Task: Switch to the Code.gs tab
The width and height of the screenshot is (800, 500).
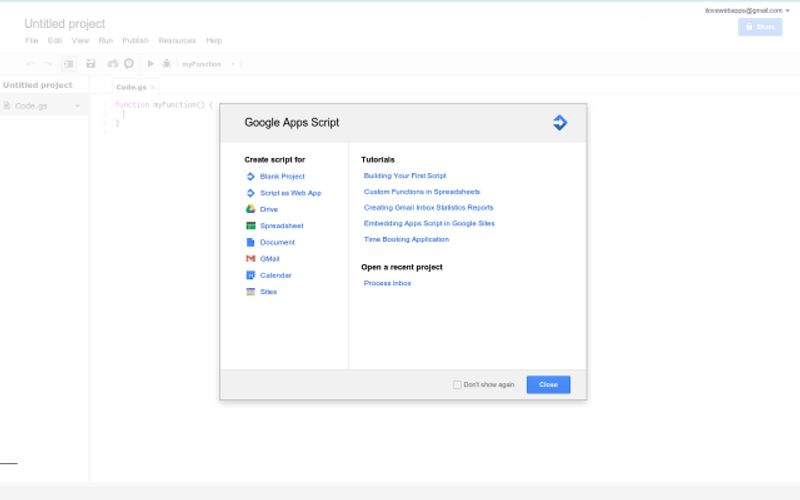Action: tap(131, 88)
